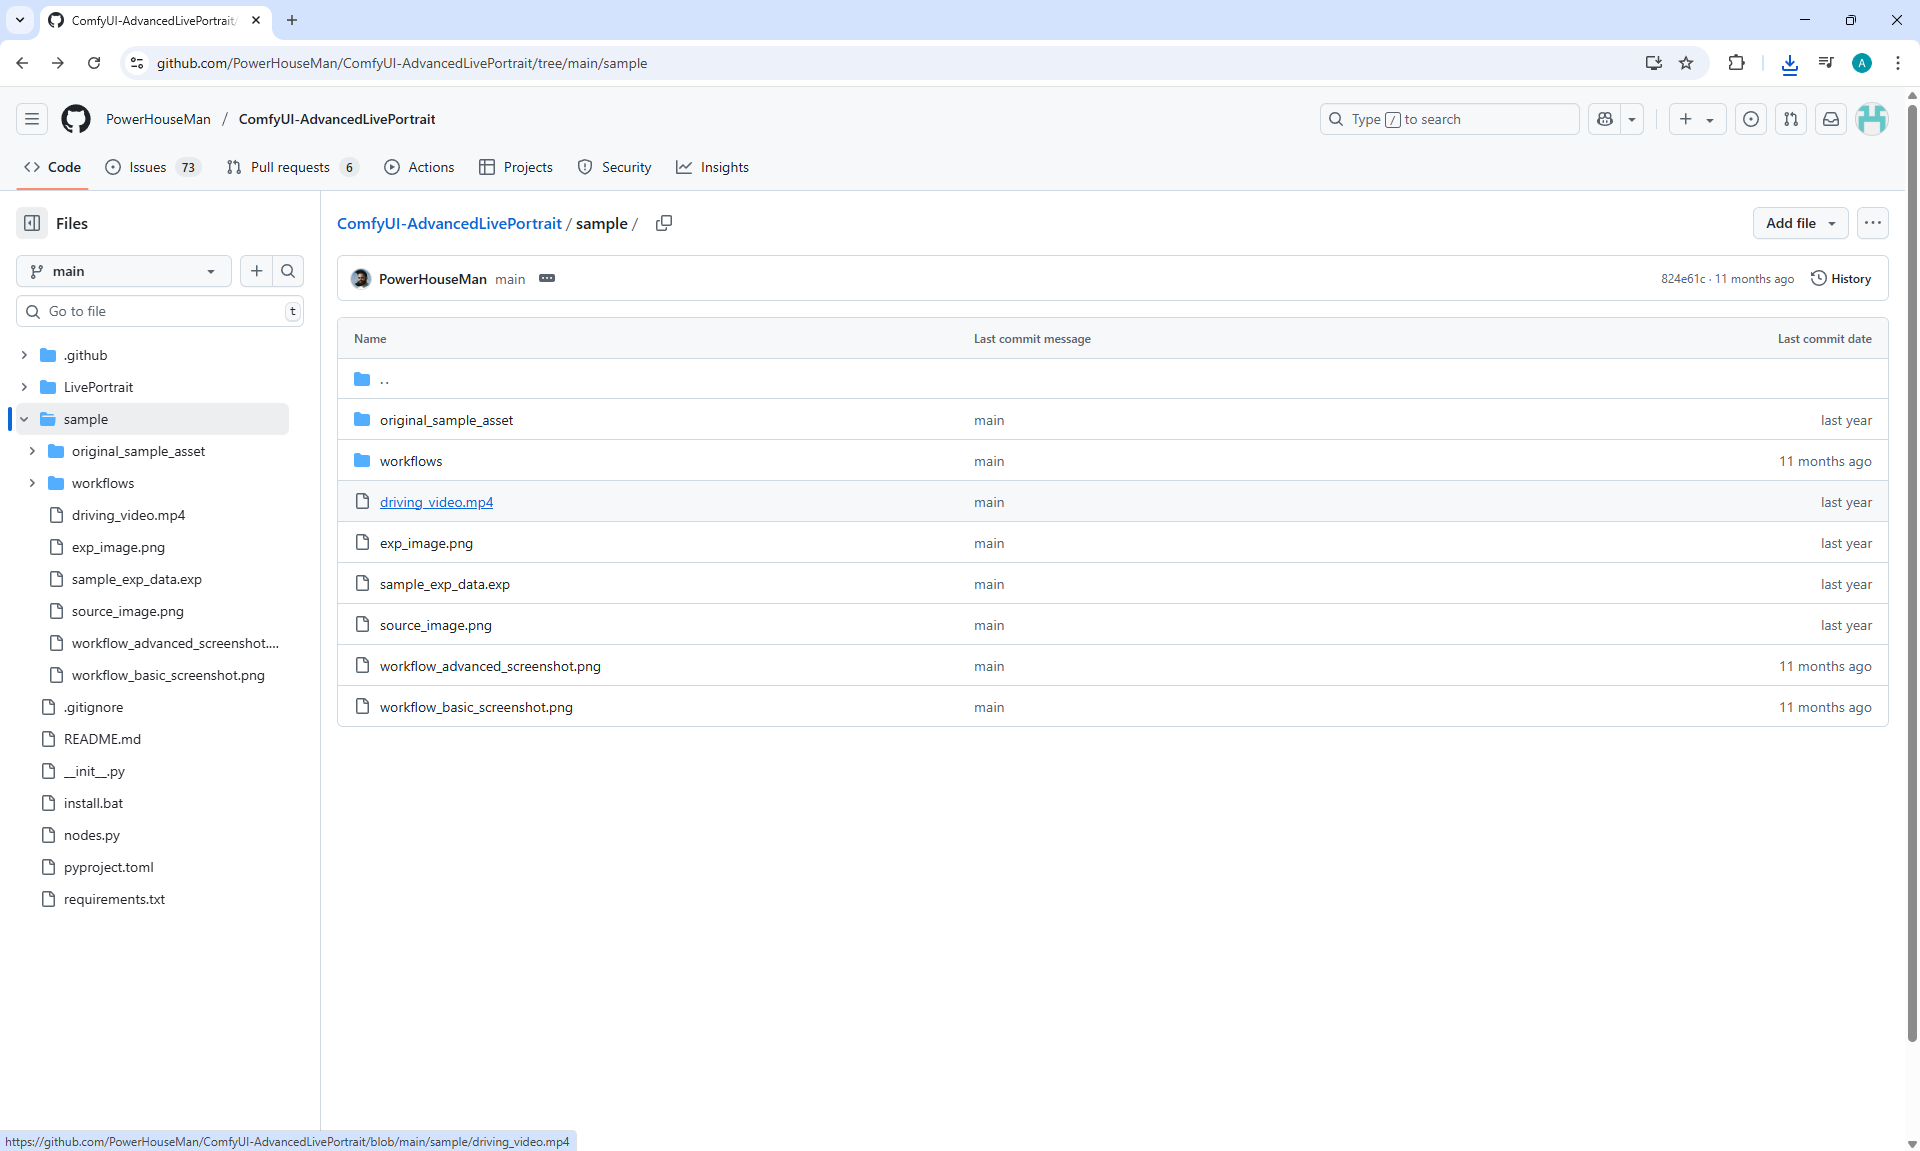Collapse the Files side panel
The image size is (1920, 1151).
32,223
